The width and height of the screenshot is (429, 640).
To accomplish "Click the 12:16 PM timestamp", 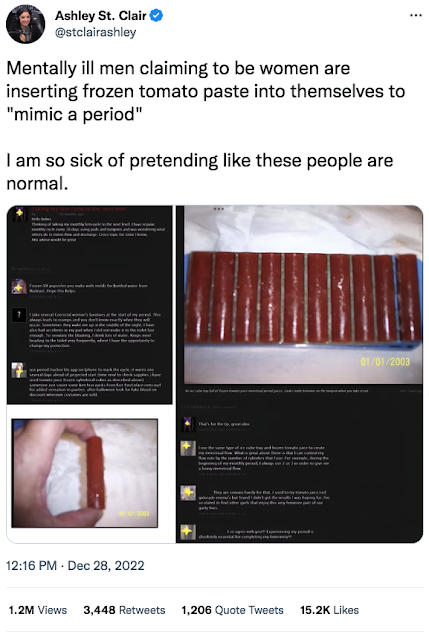I will pos(31,566).
